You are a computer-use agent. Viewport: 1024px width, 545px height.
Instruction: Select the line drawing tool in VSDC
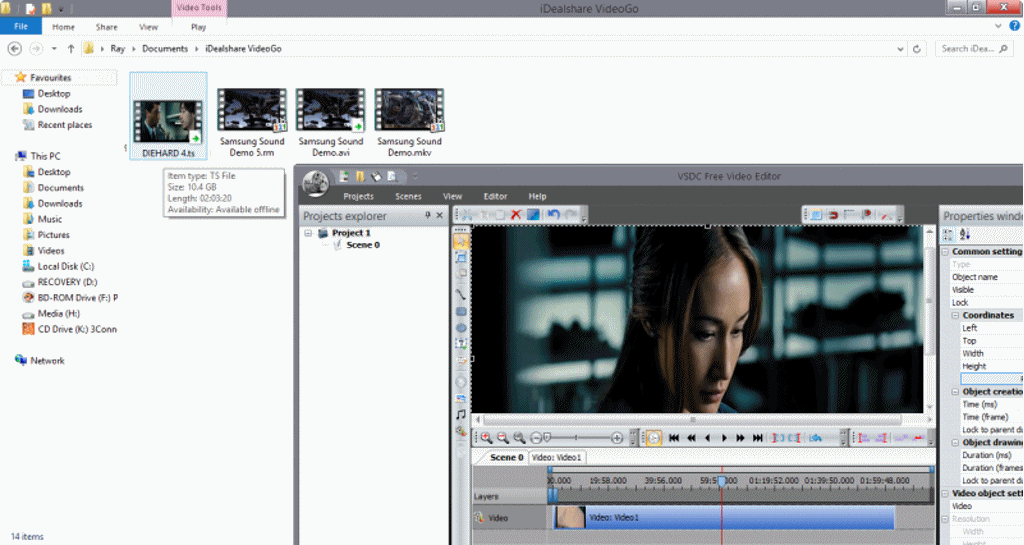[x=461, y=294]
